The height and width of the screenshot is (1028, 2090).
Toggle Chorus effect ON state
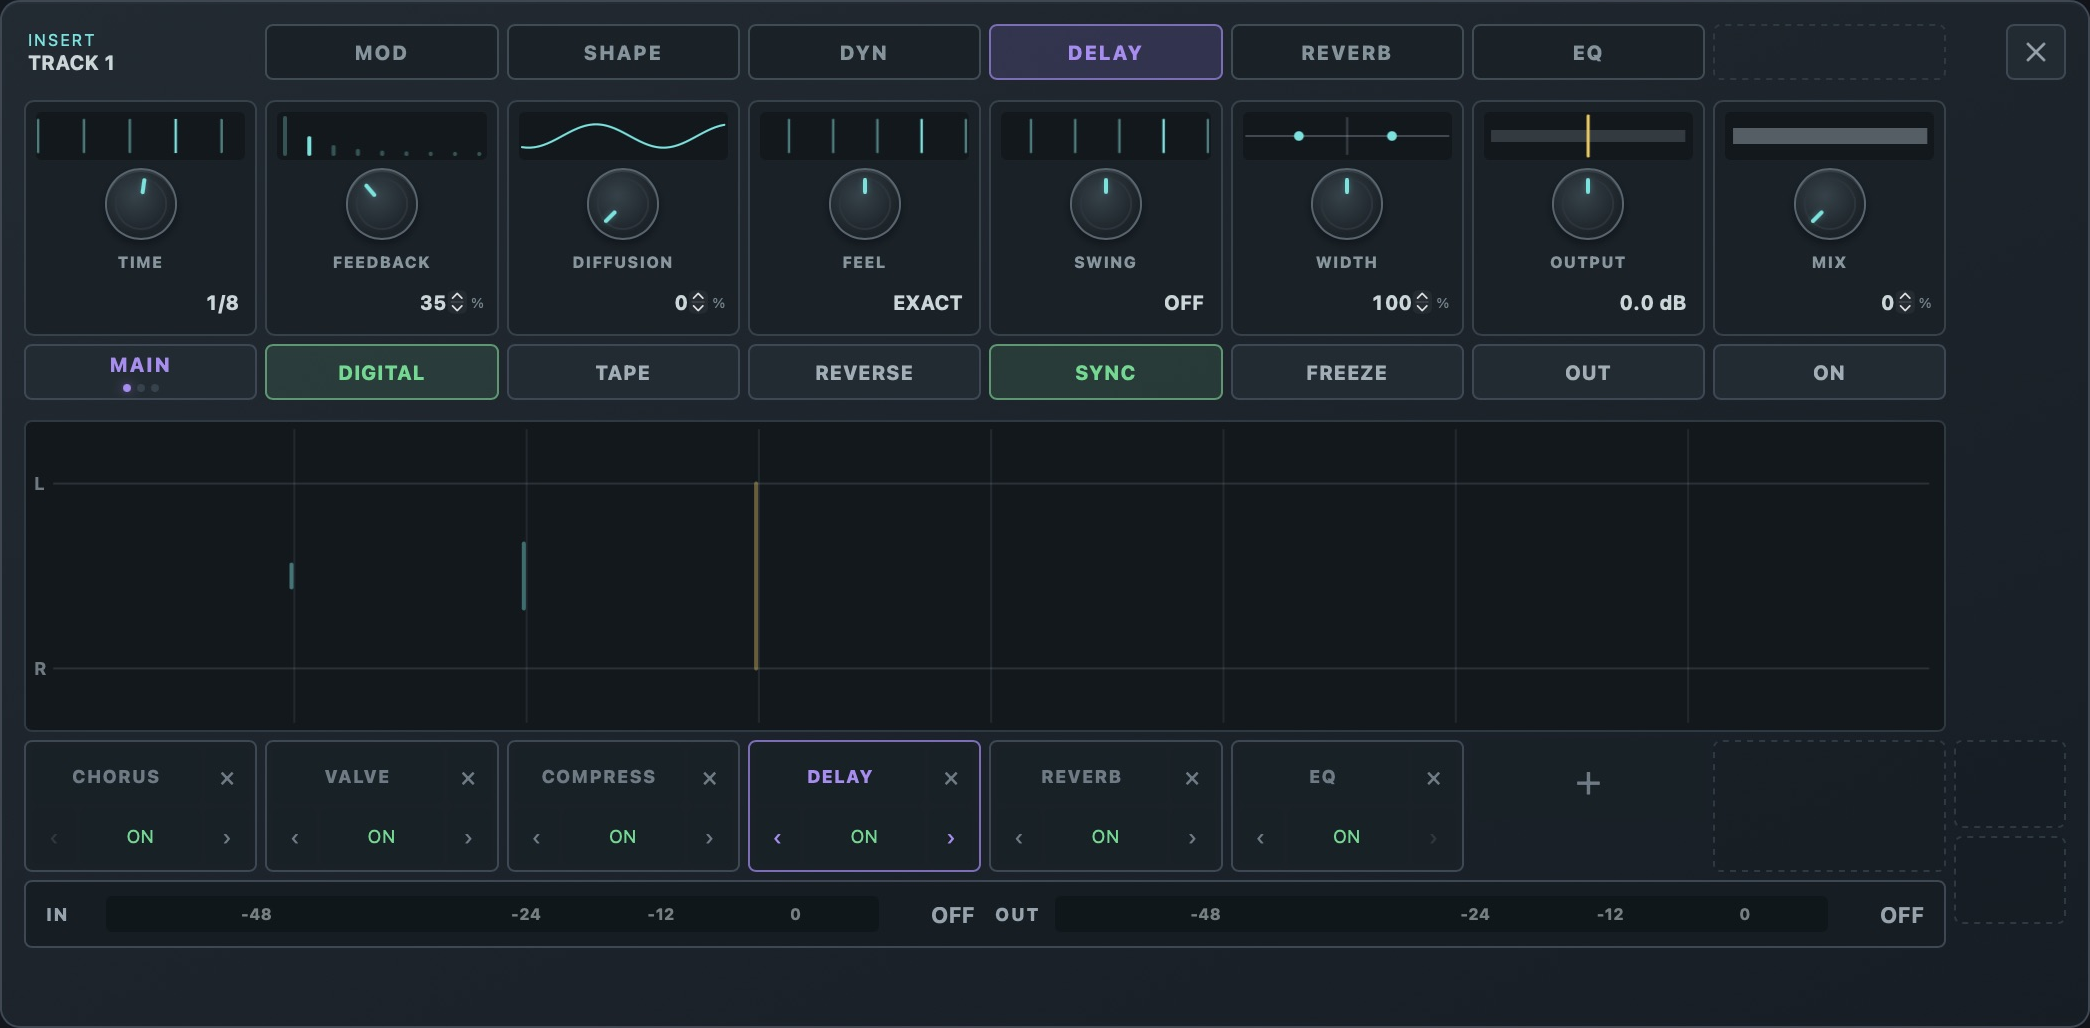point(140,837)
